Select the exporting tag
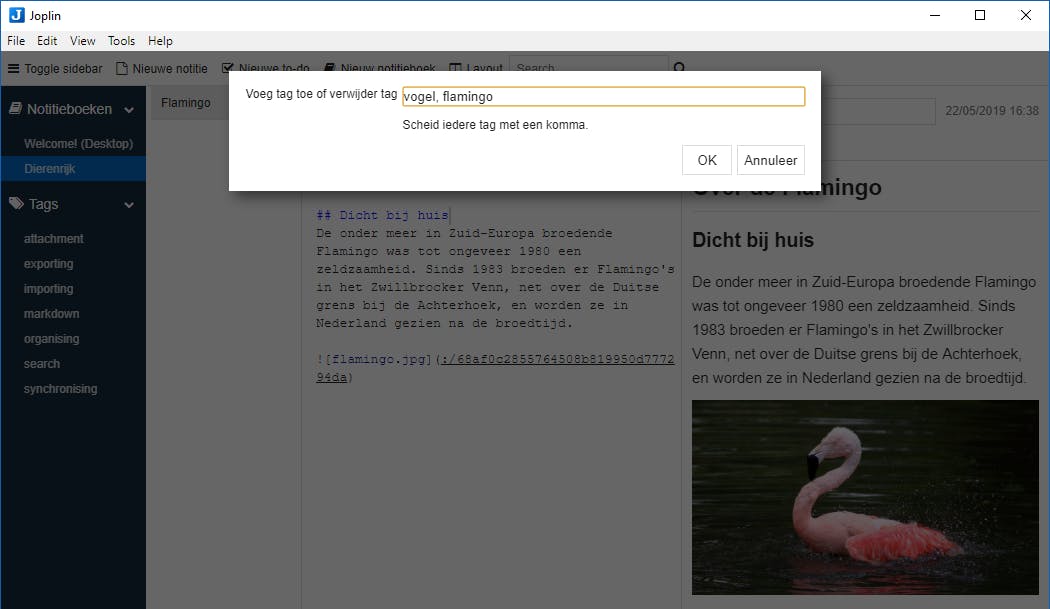1050x609 pixels. (x=48, y=264)
